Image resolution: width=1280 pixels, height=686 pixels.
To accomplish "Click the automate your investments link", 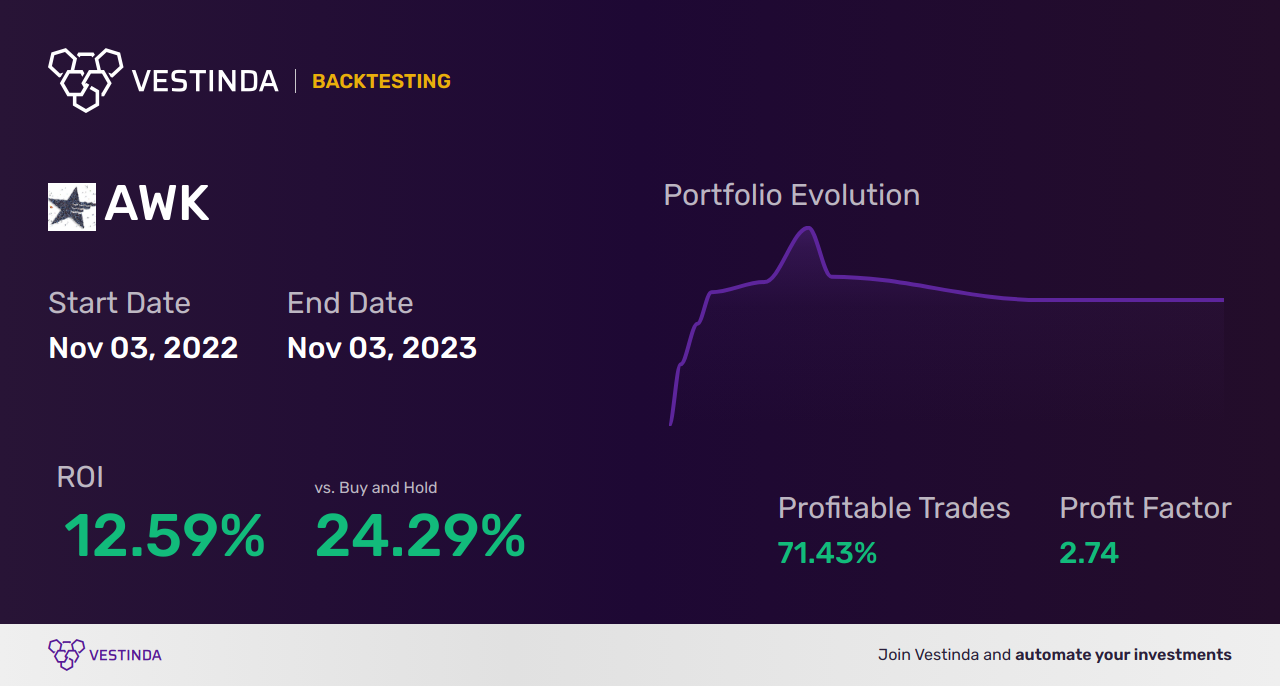I will tap(1123, 655).
